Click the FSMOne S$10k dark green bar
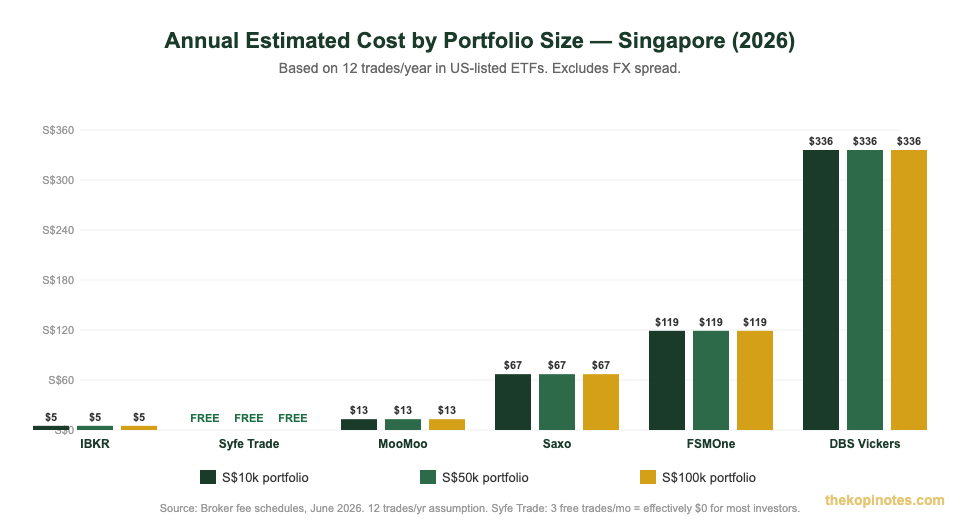The image size is (960, 520). click(667, 380)
